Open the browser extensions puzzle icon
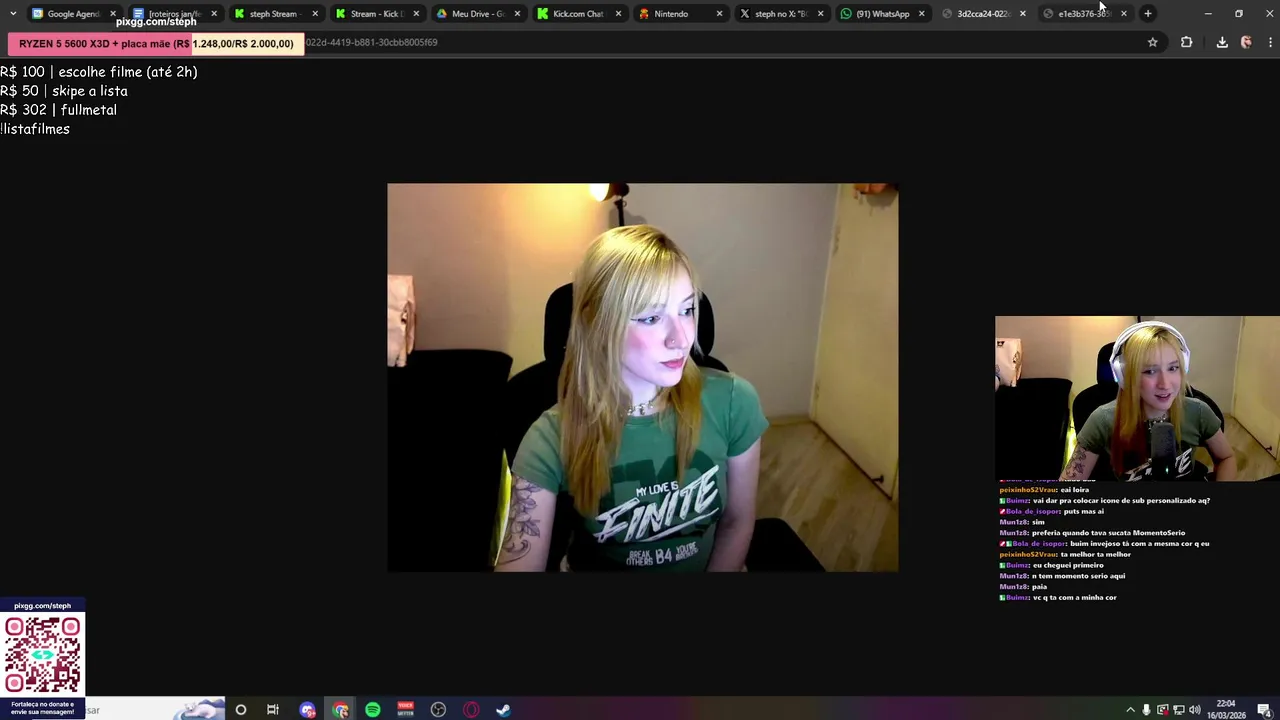This screenshot has width=1280, height=720. pyautogui.click(x=1186, y=42)
